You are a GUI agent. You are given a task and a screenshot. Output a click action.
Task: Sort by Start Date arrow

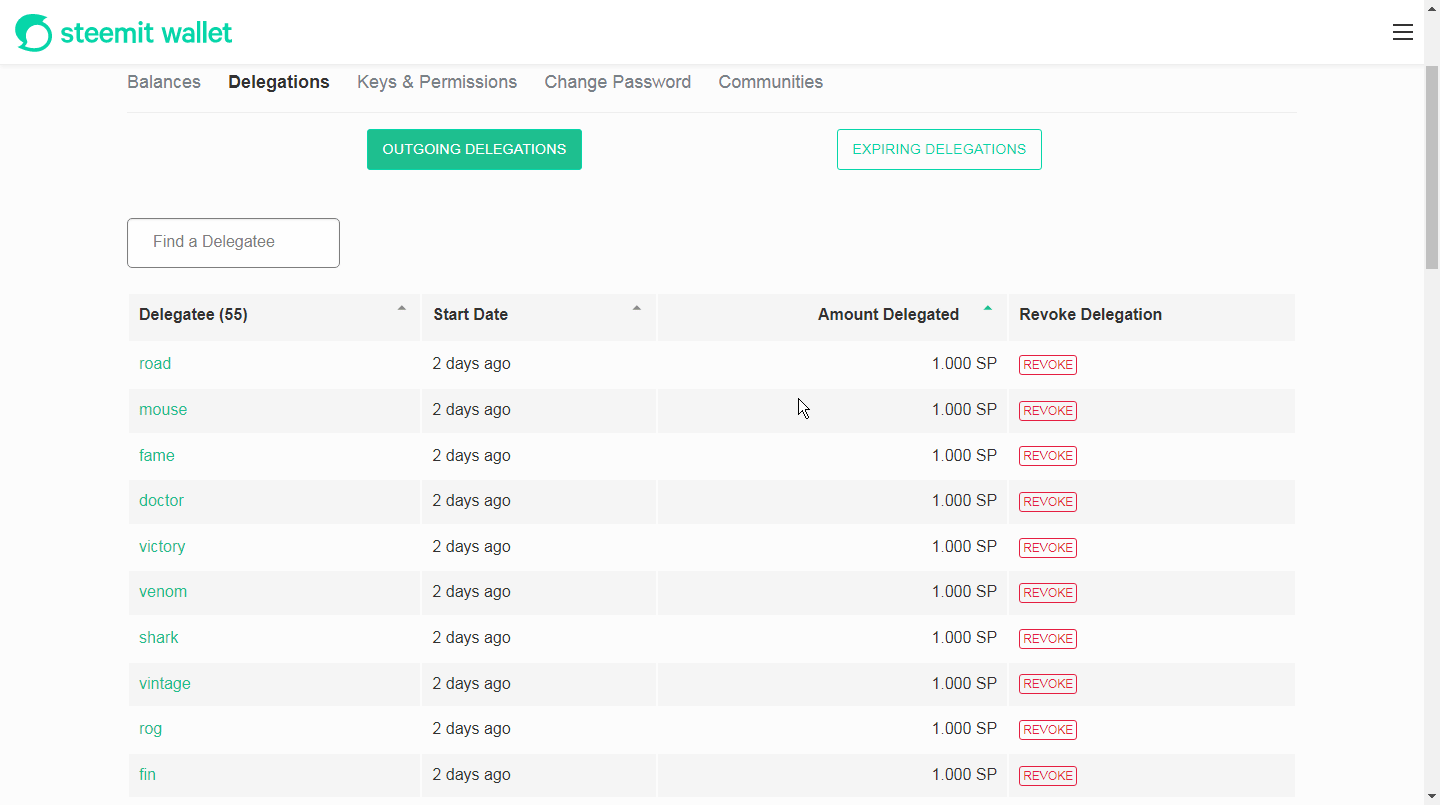tap(636, 309)
